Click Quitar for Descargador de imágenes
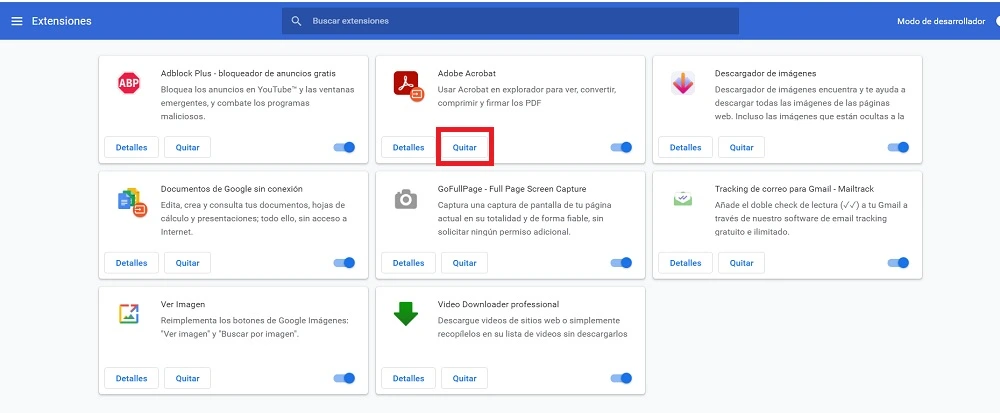 (x=741, y=147)
